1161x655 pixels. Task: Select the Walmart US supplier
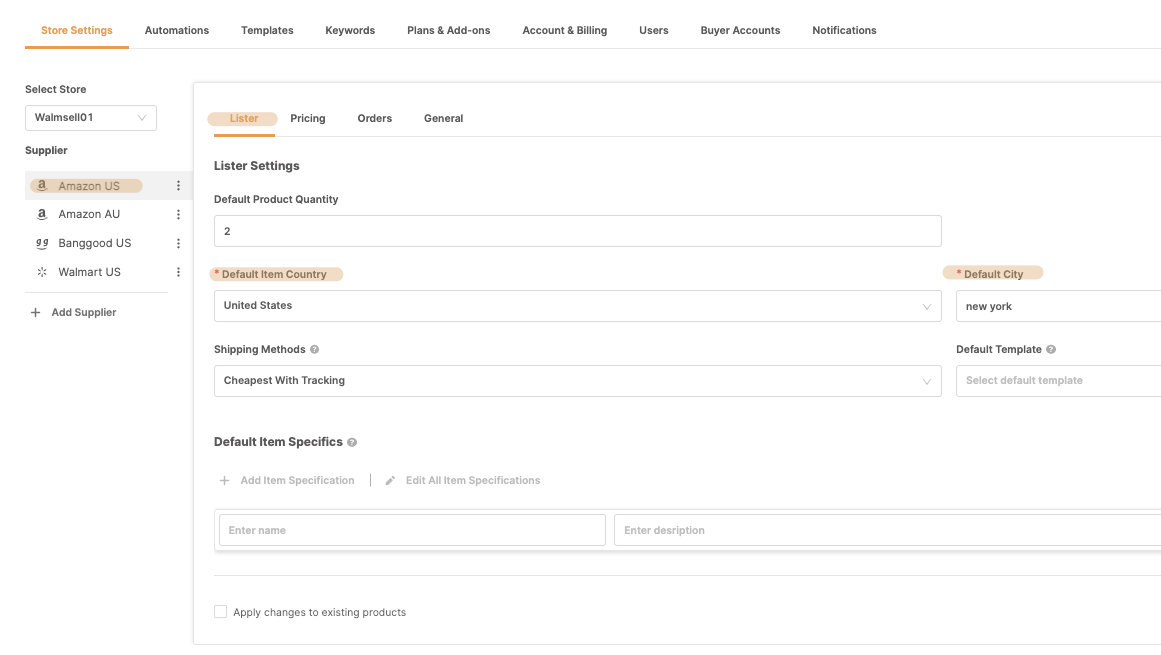pos(90,272)
